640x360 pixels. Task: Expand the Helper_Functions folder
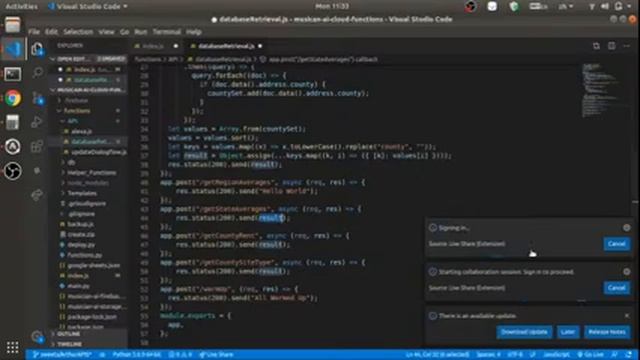click(x=89, y=173)
